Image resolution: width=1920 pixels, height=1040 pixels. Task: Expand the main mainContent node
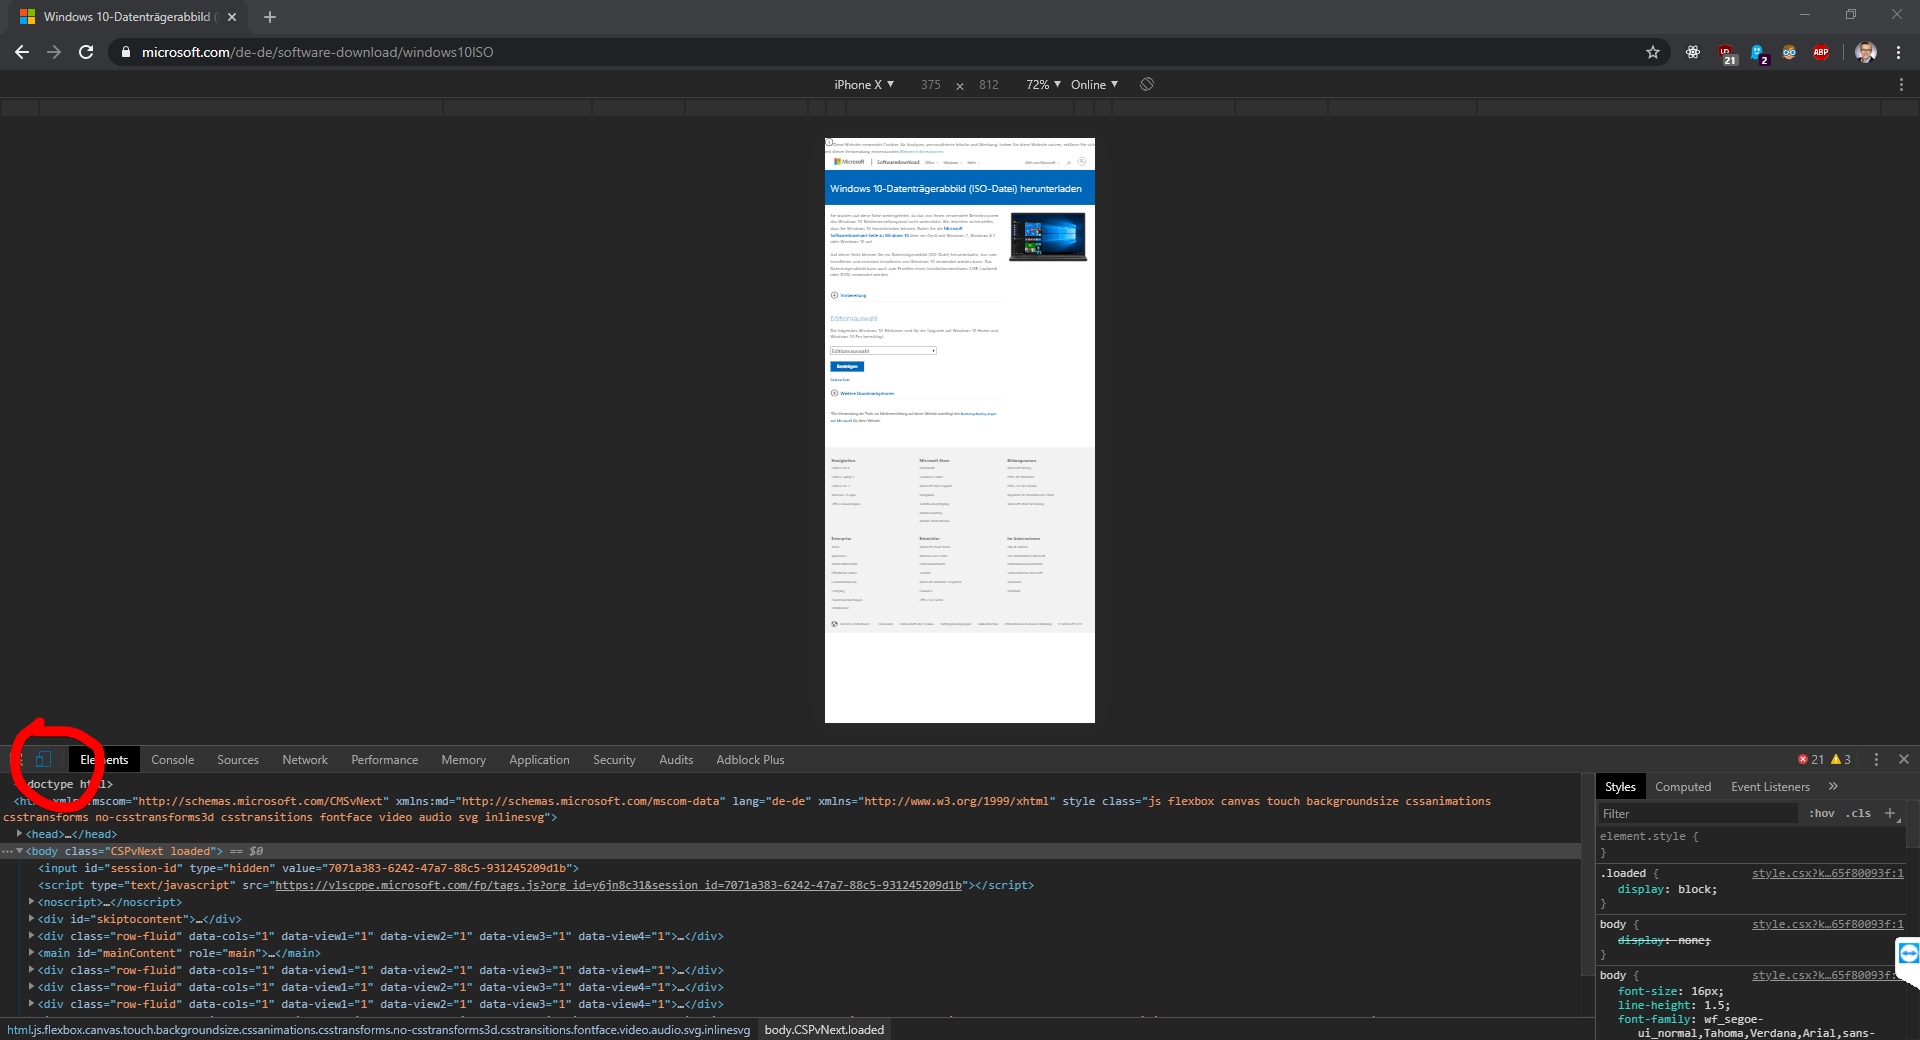pyautogui.click(x=31, y=953)
